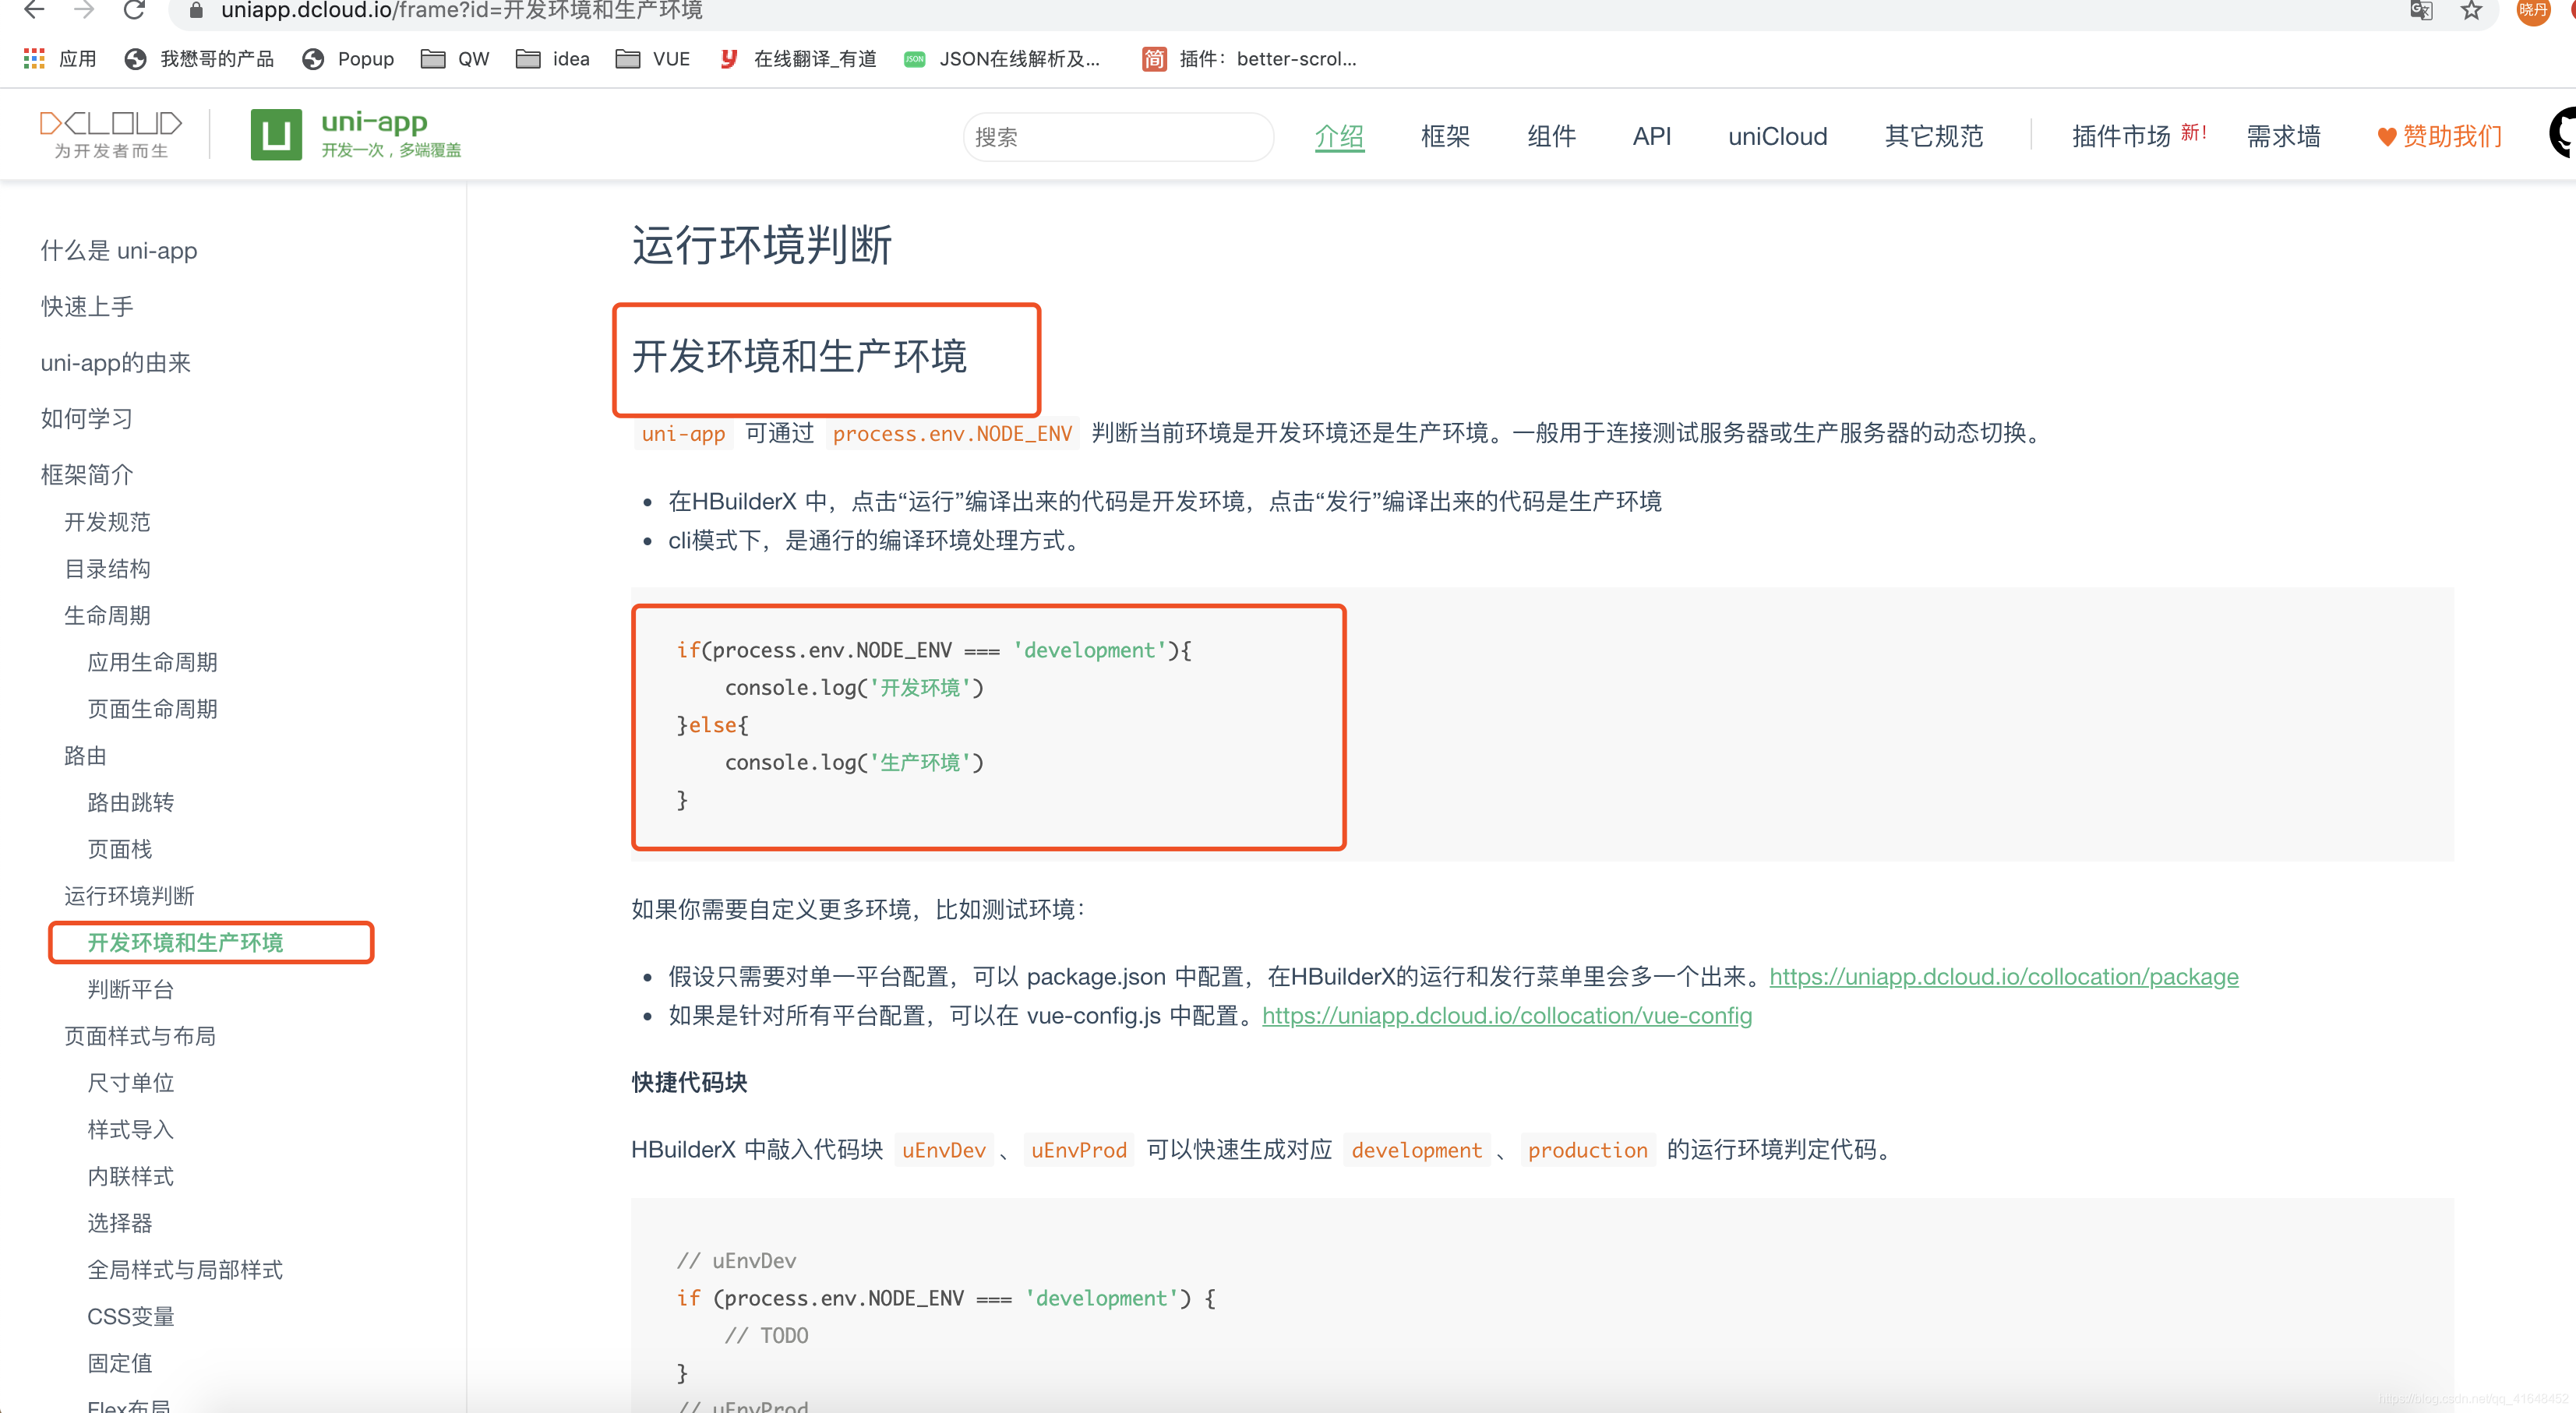The image size is (2576, 1413).
Task: Click the 搜索 search input field
Action: pos(1117,137)
